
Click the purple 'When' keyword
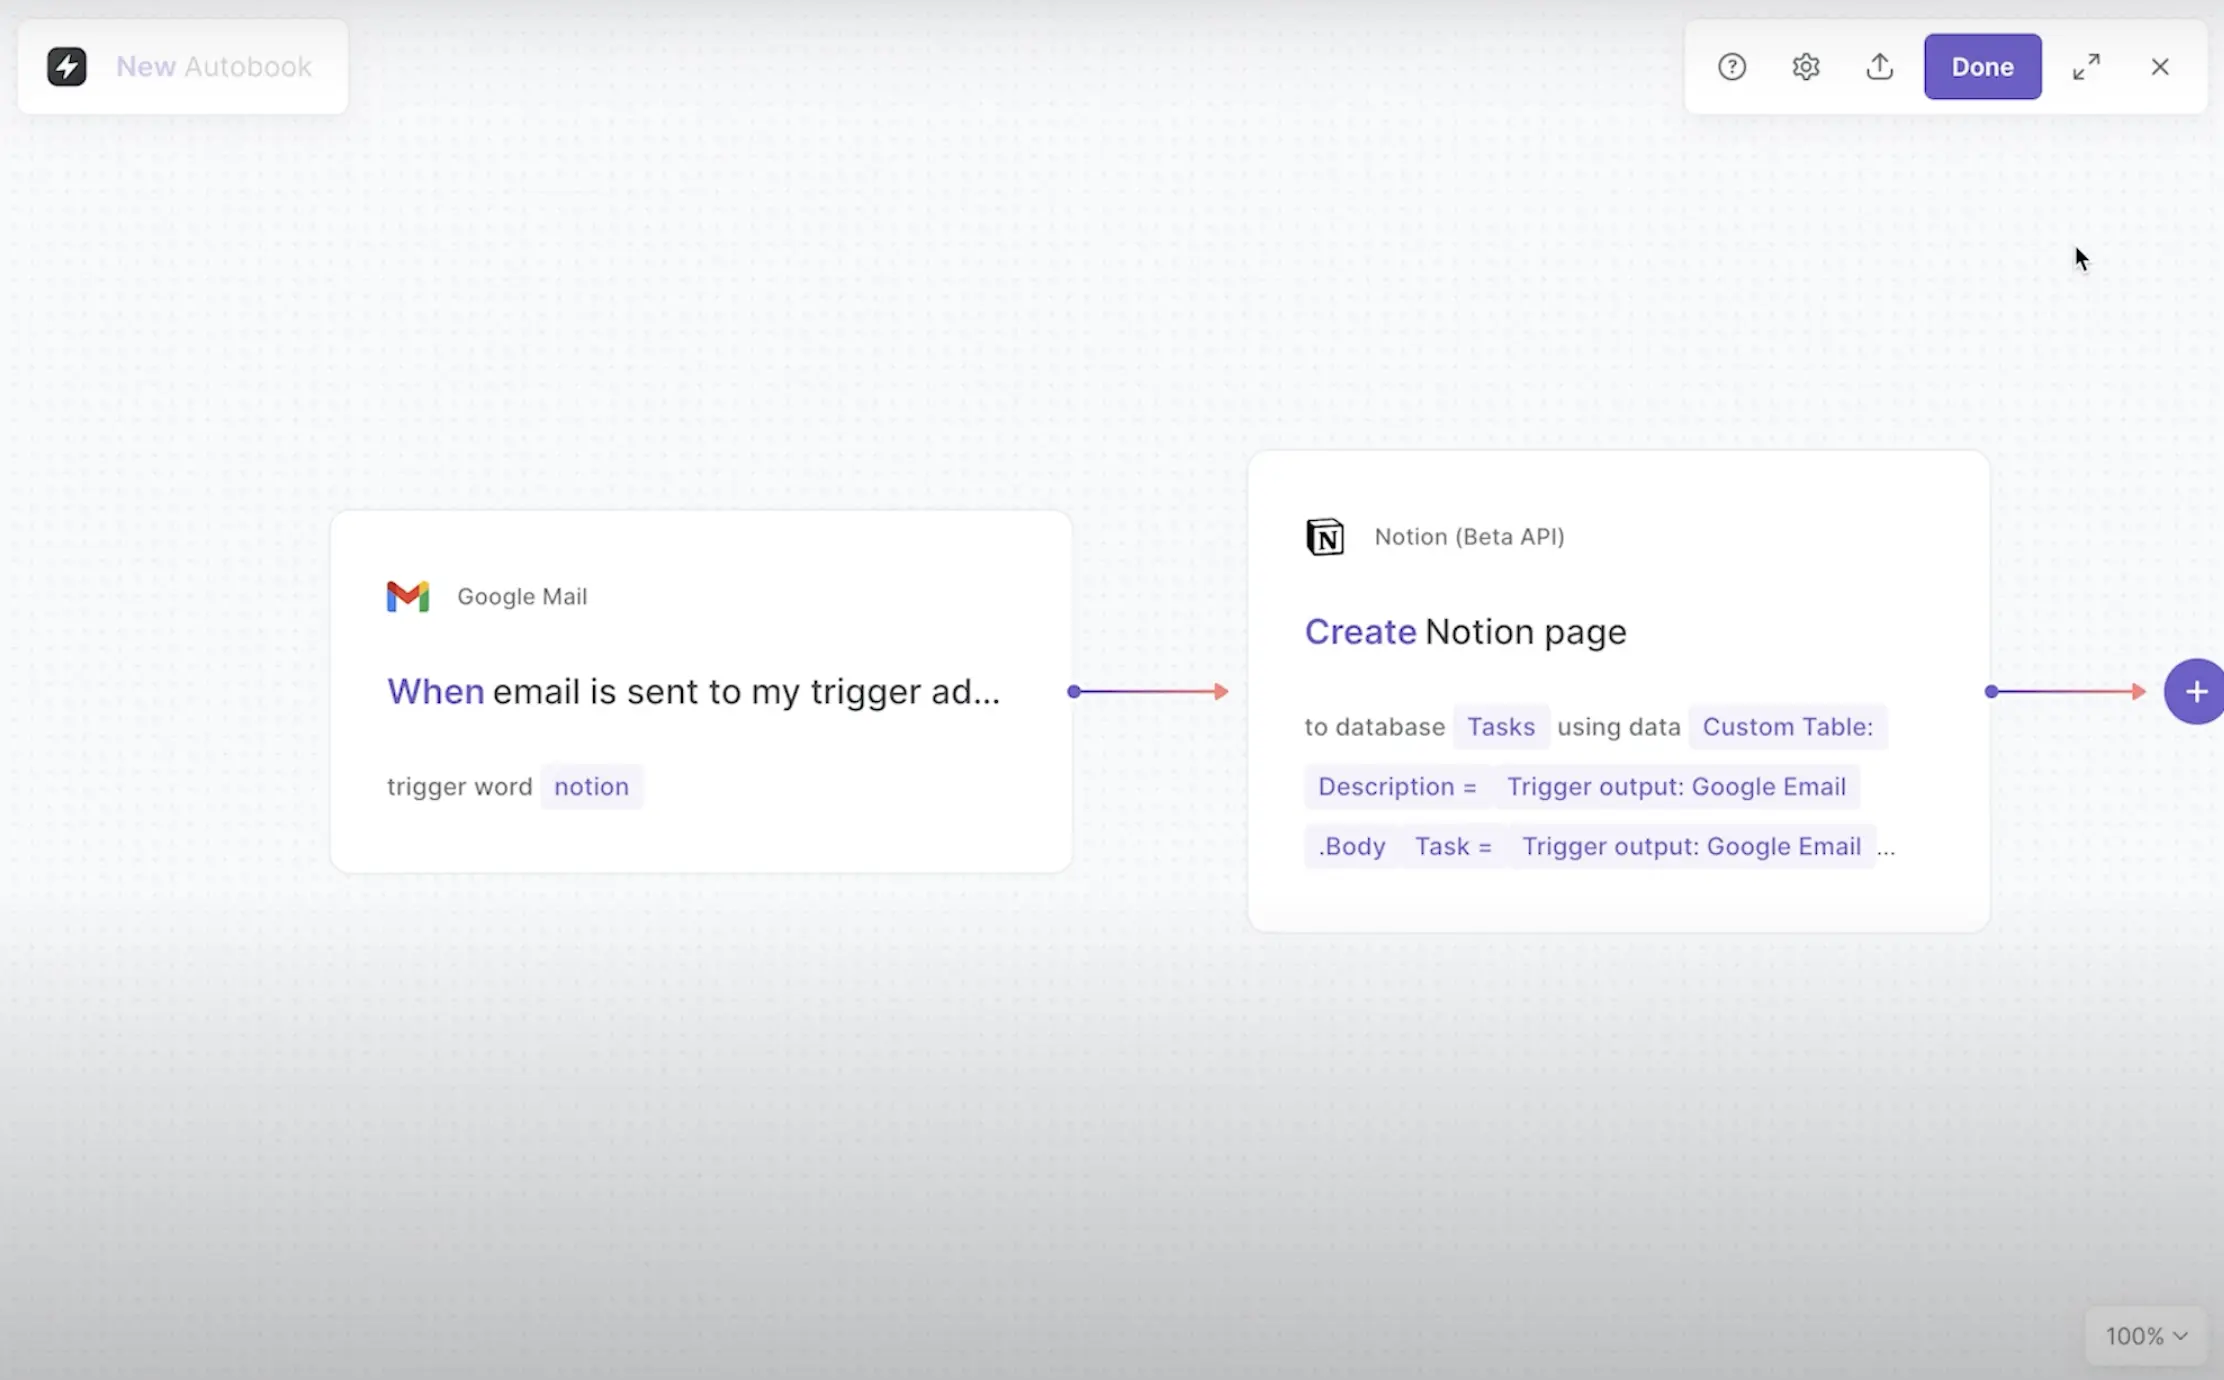pyautogui.click(x=435, y=692)
